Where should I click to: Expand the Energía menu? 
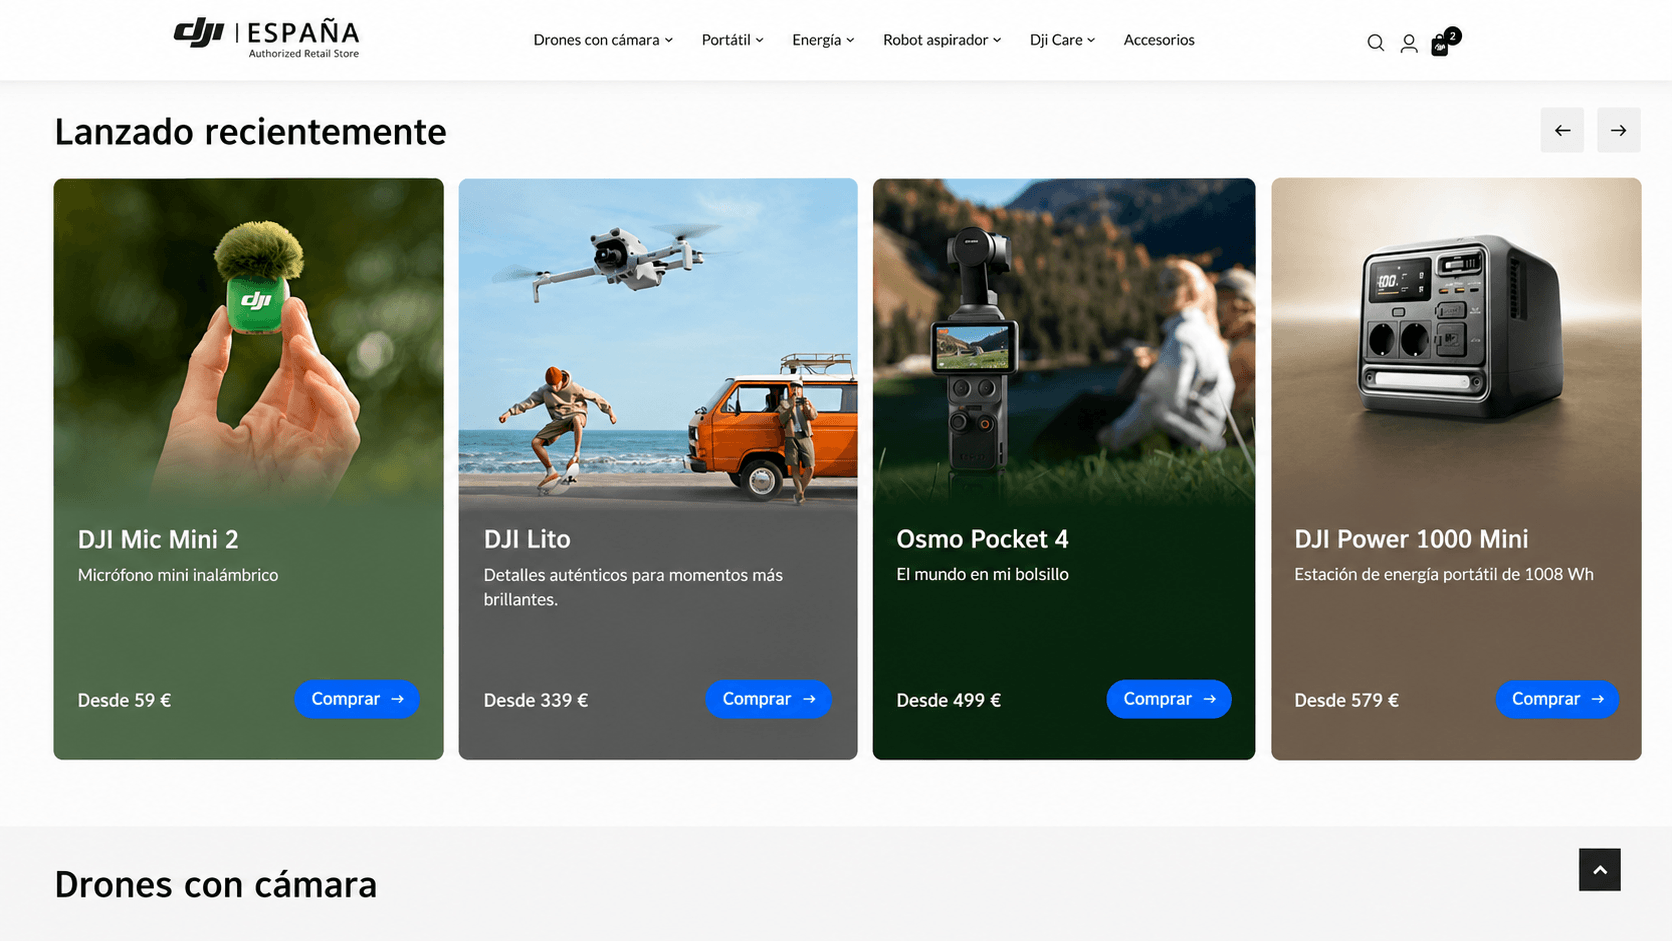pos(823,40)
